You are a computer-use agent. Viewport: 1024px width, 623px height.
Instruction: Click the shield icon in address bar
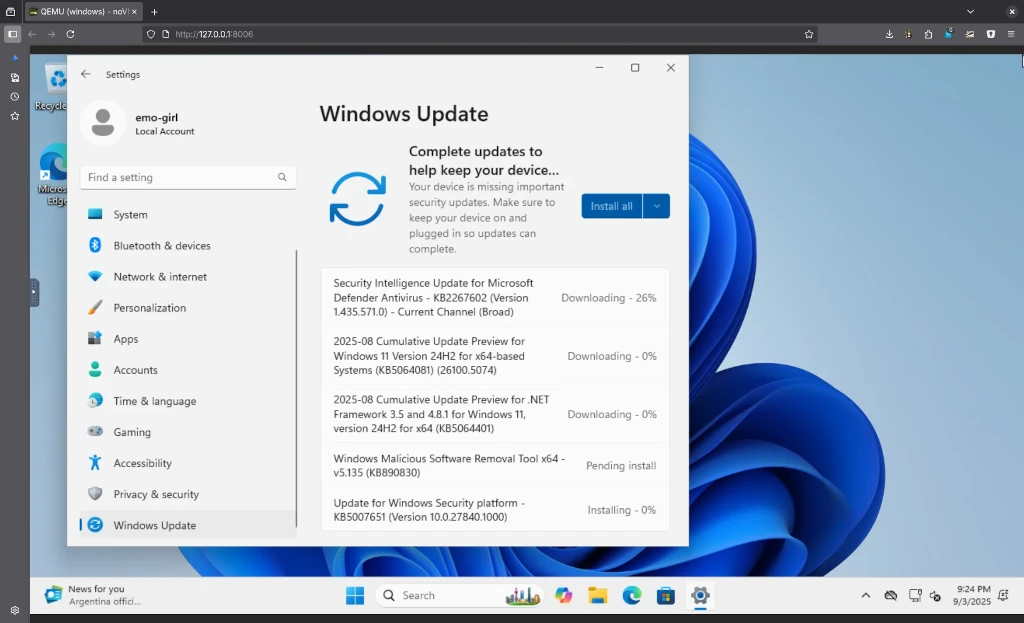coord(150,34)
